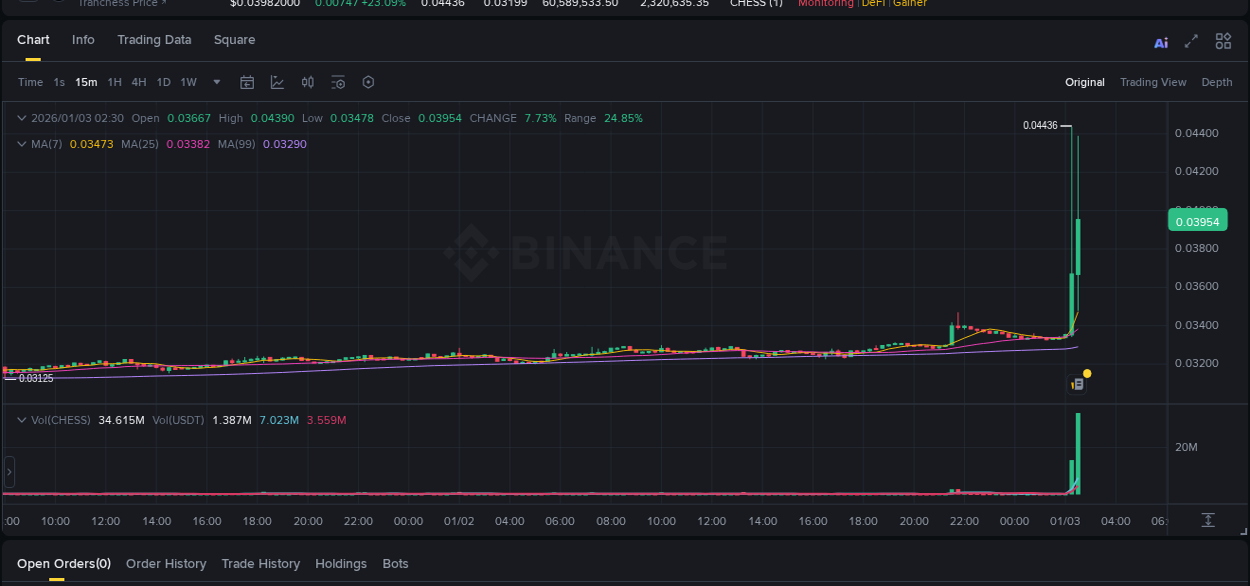1250x586 pixels.
Task: Open the extra timeframes dropdown arrow
Action: (x=215, y=82)
